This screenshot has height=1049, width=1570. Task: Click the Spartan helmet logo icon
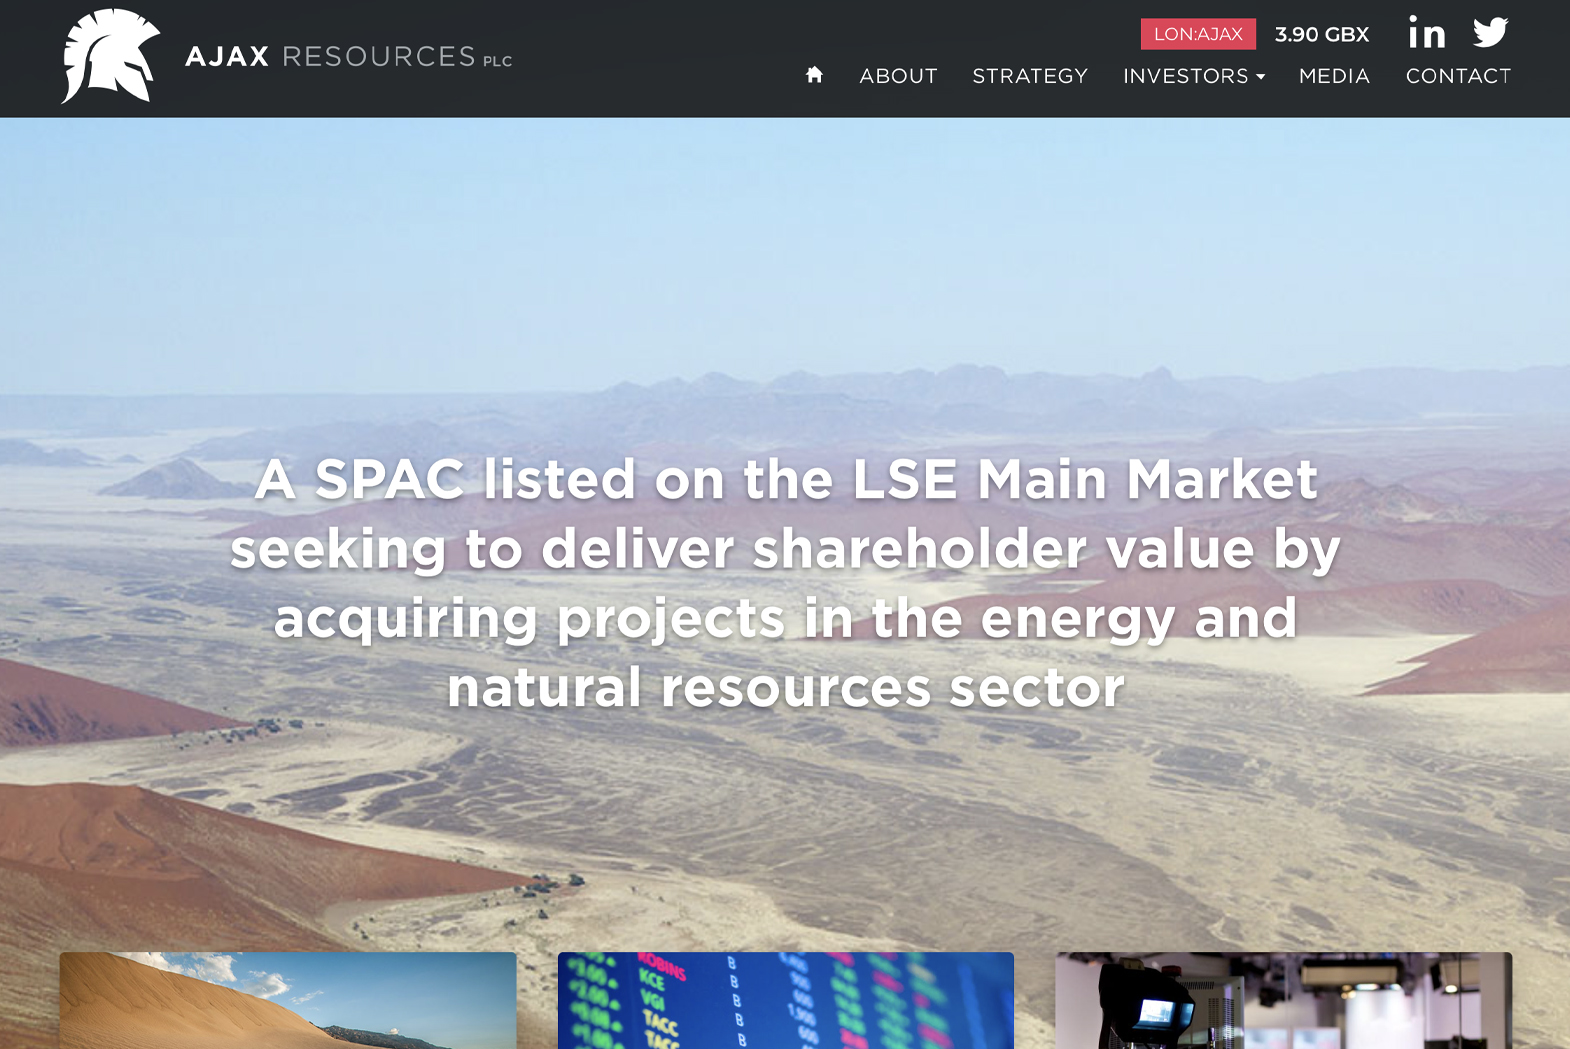click(x=110, y=56)
